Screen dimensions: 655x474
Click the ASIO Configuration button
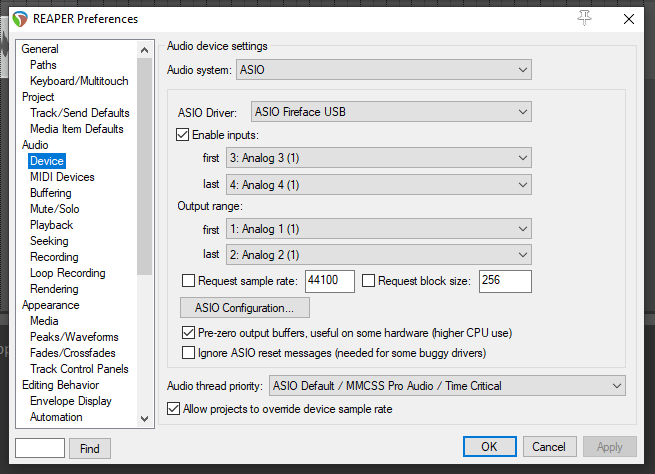[245, 308]
